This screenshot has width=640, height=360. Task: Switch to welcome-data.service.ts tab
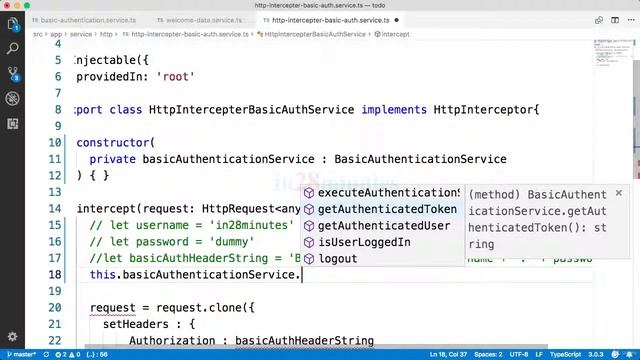click(200, 20)
